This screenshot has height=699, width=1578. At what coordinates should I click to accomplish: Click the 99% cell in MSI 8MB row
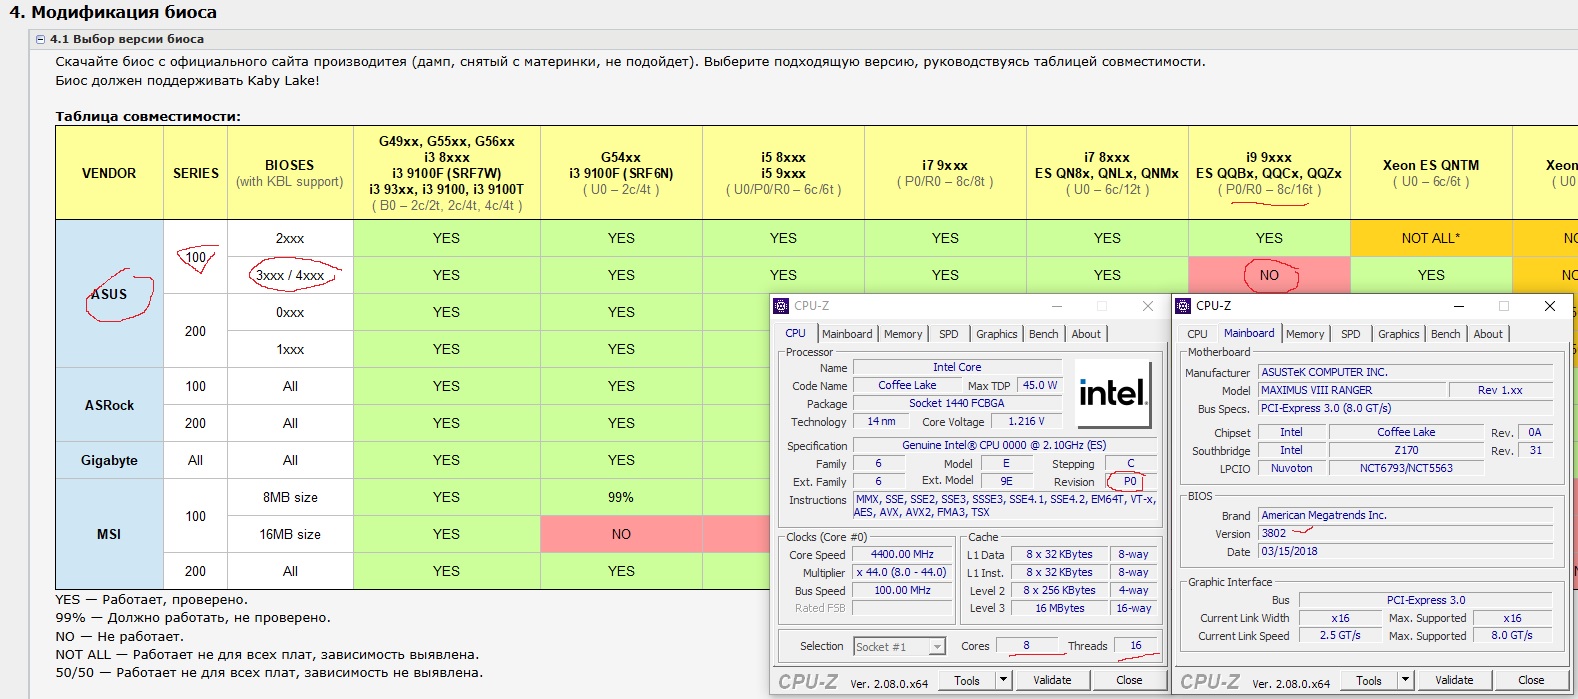[621, 497]
